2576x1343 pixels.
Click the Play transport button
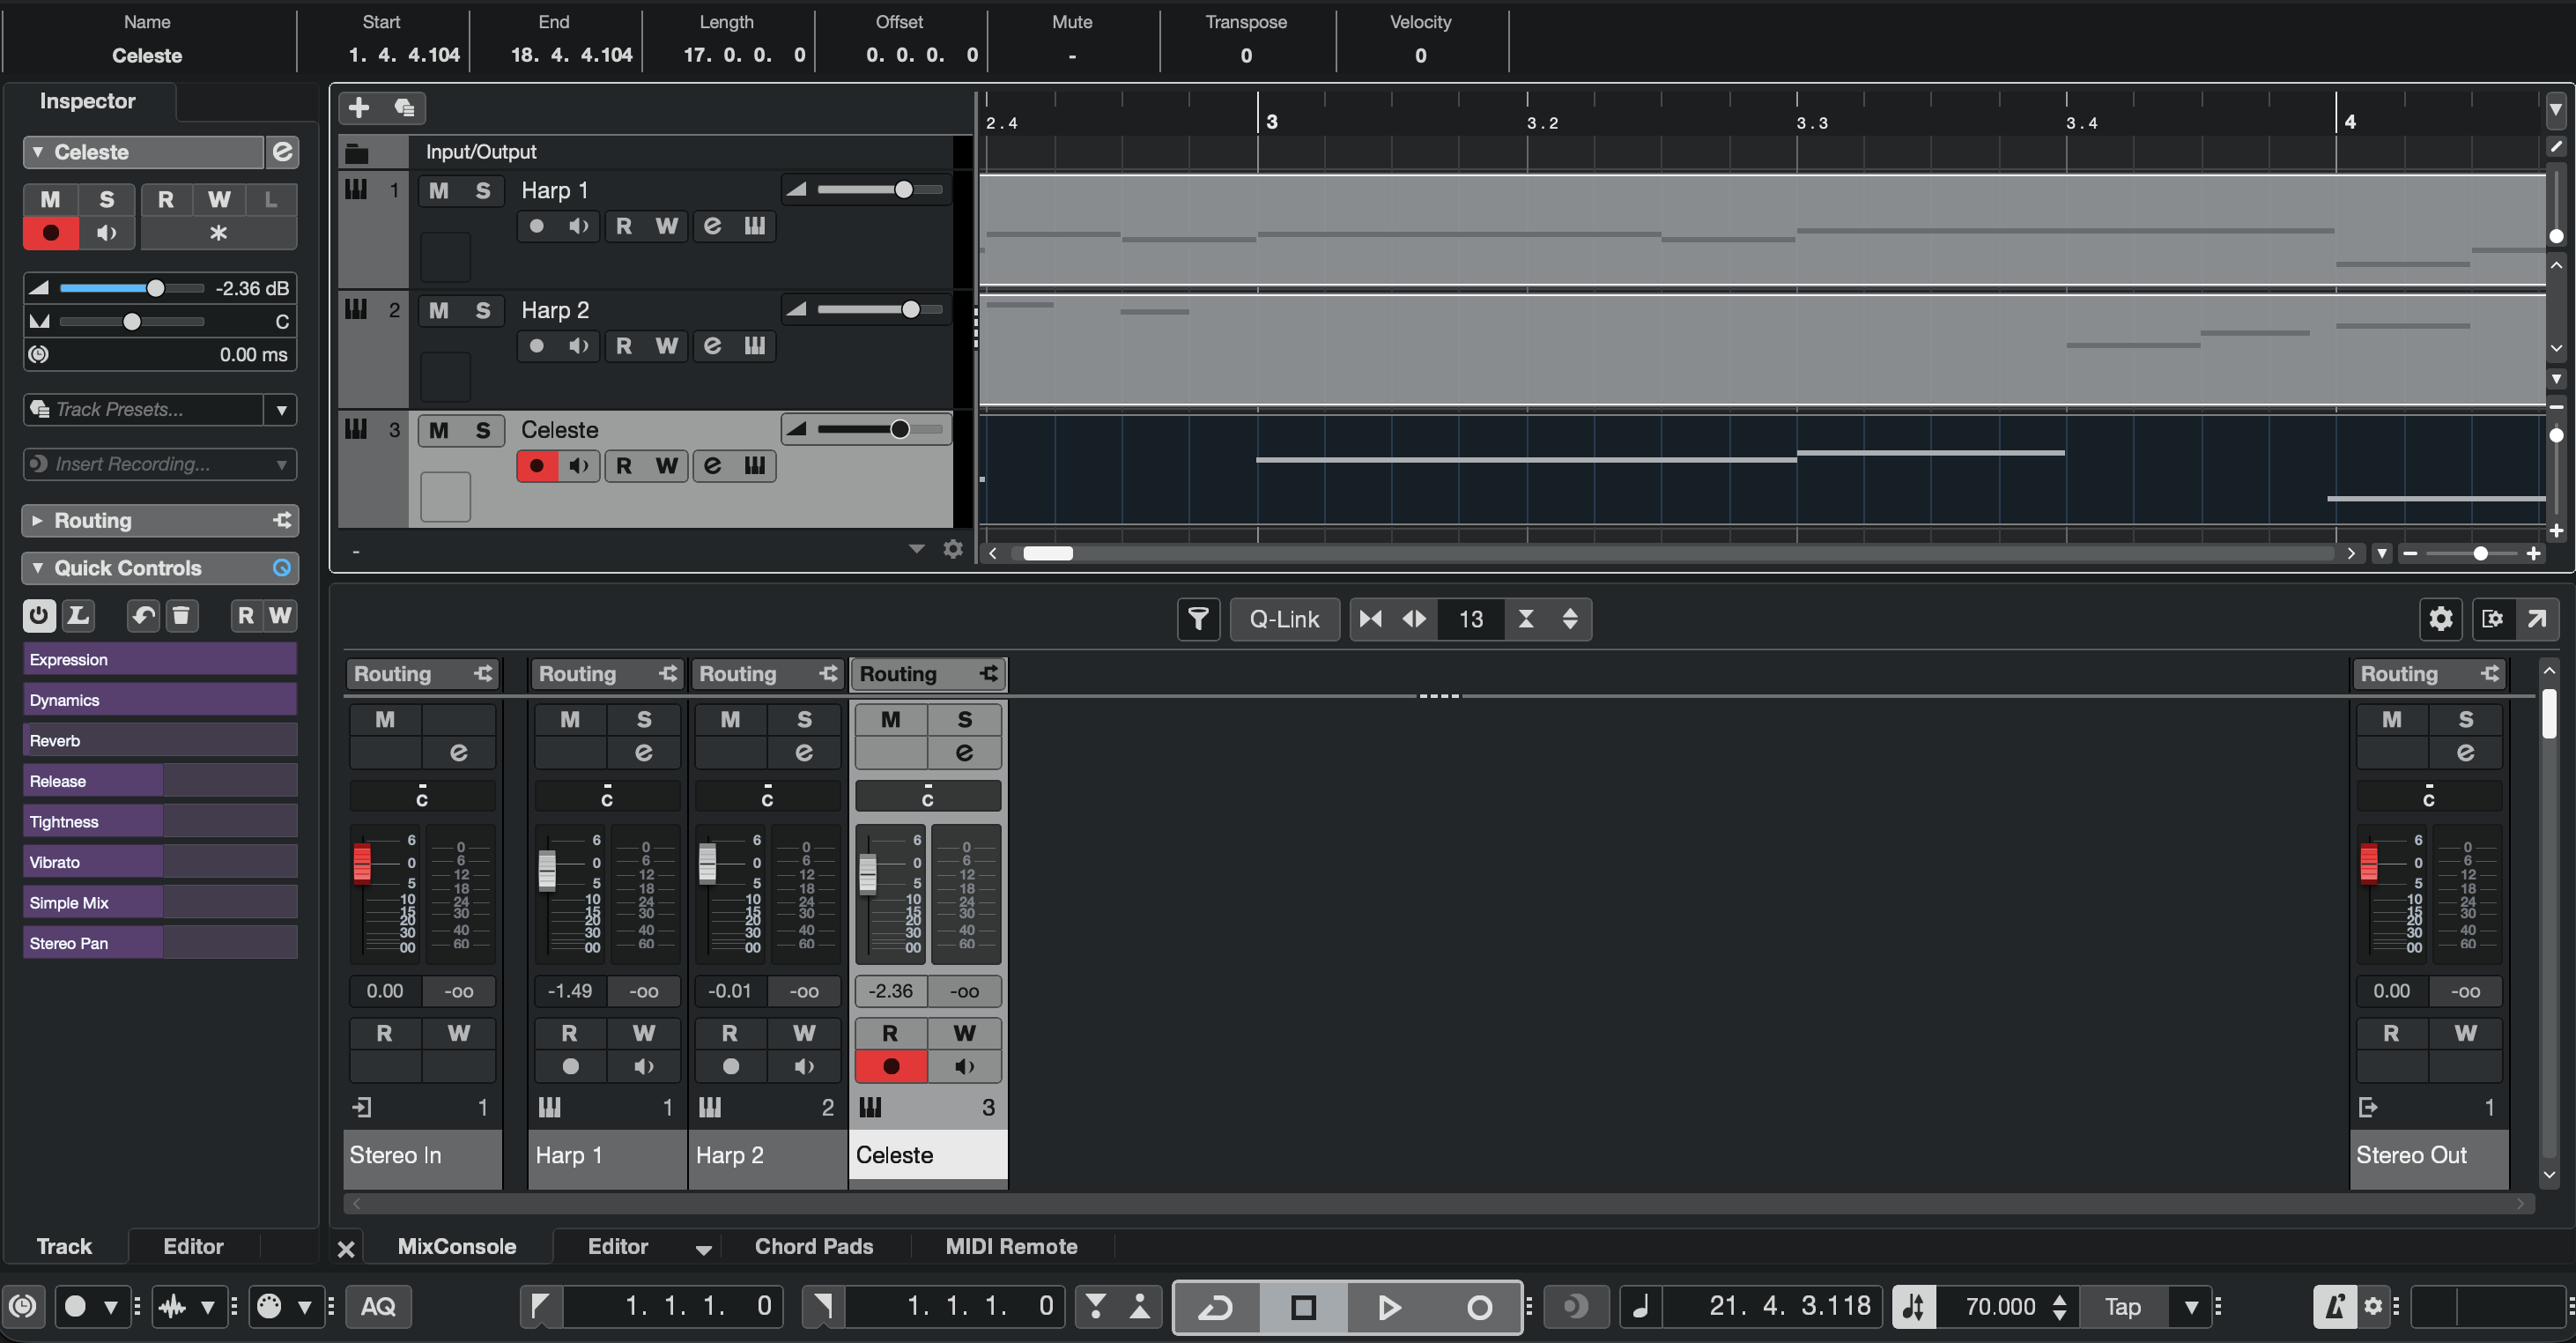[x=1389, y=1307]
